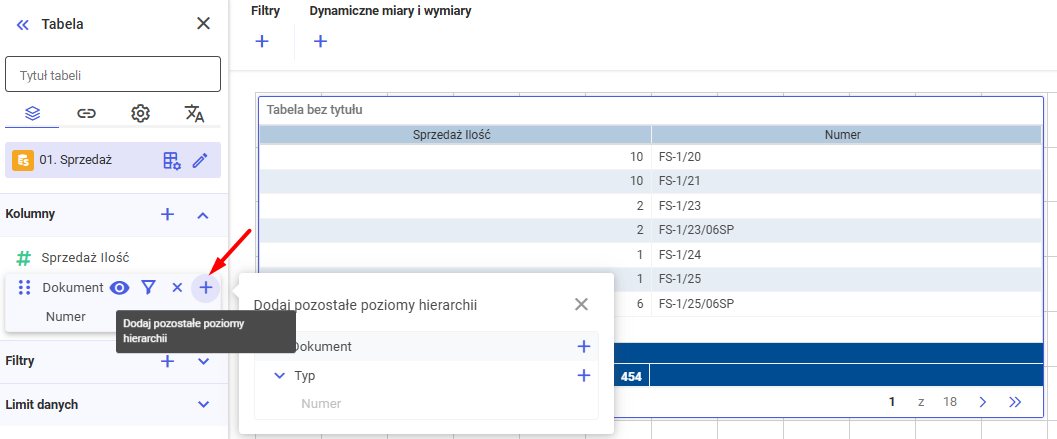
Task: Collapse the Kolumny section
Action: tap(203, 214)
